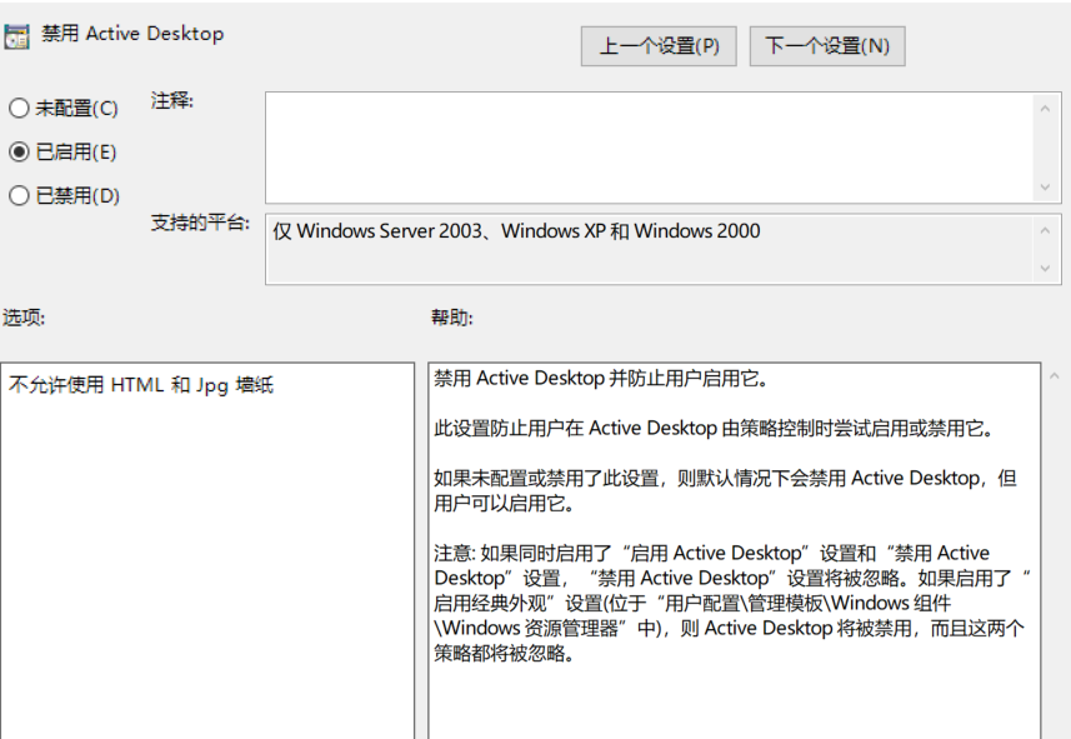Click help paragraph starting 如果未配置或禁用了此设置
The height and width of the screenshot is (739, 1071).
725,490
